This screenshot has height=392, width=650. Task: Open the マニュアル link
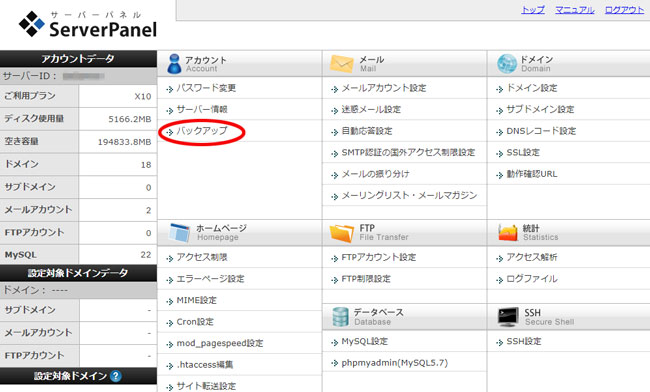click(x=575, y=10)
